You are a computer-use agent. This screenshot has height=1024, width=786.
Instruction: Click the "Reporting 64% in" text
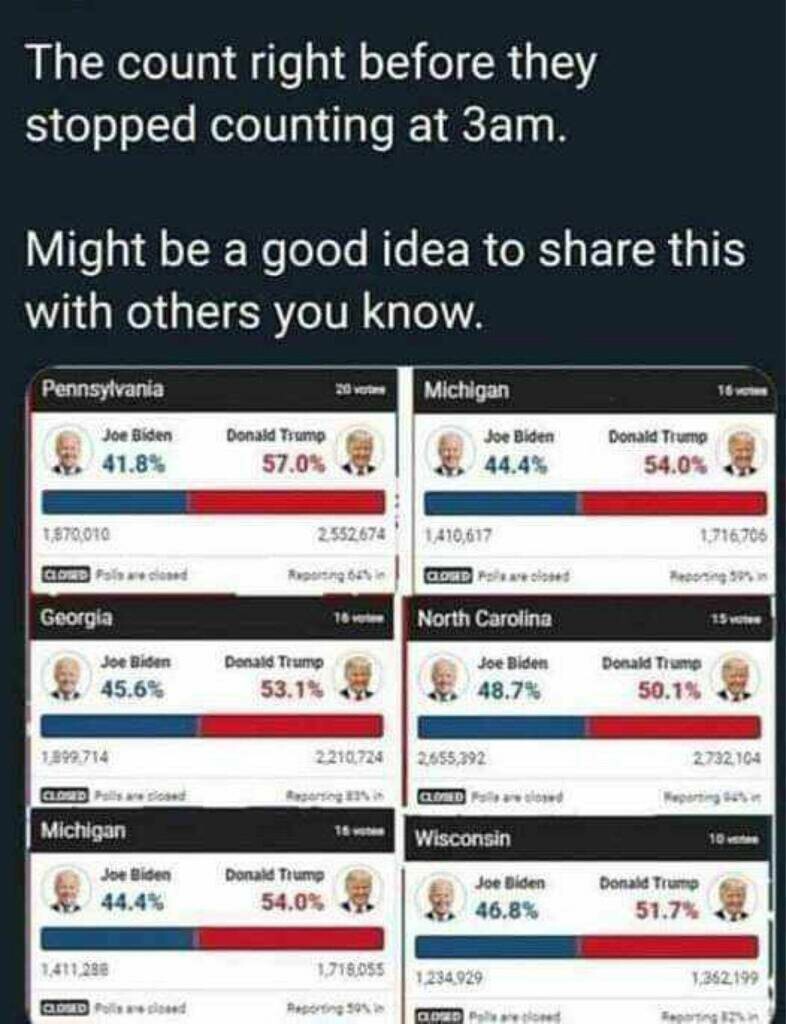(342, 574)
